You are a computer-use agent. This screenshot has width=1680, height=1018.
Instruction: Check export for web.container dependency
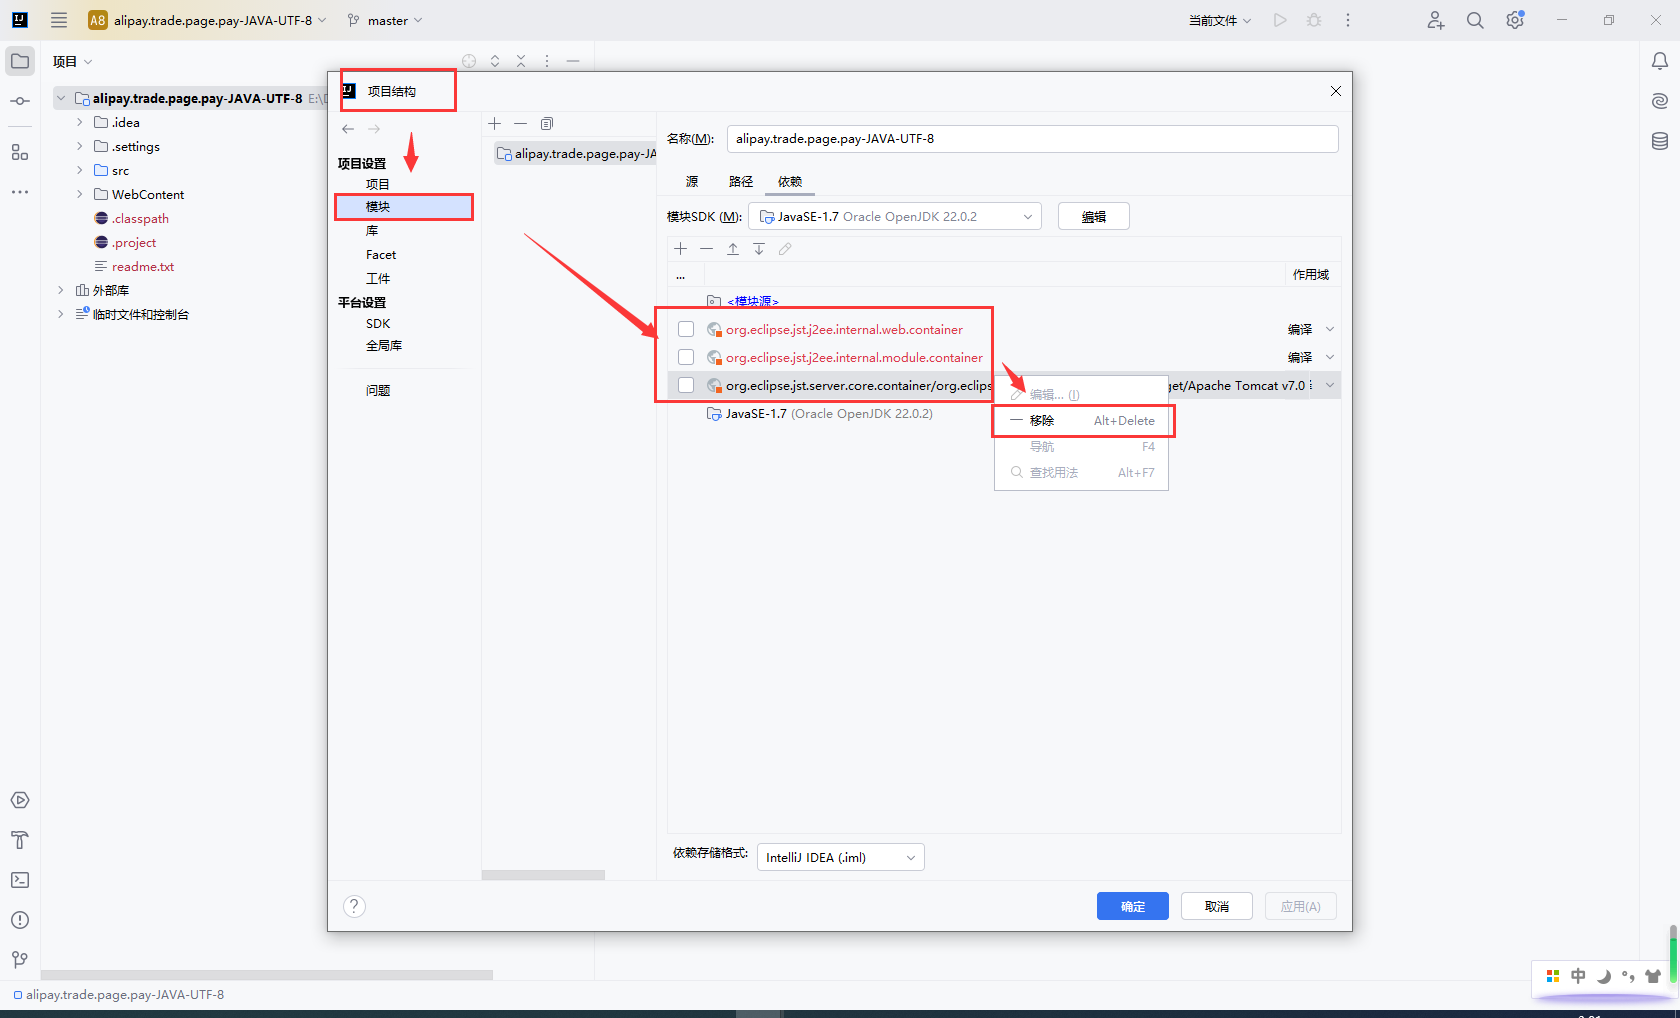coord(686,329)
